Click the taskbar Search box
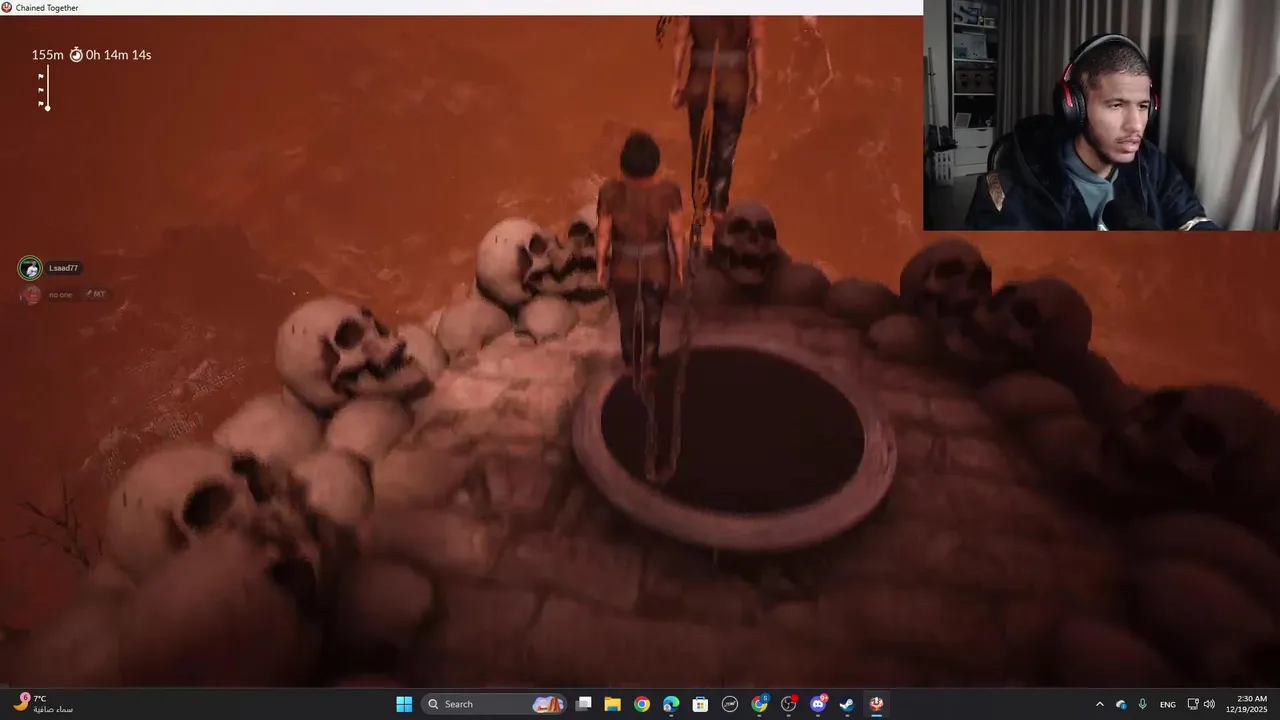The image size is (1280, 720). point(494,704)
